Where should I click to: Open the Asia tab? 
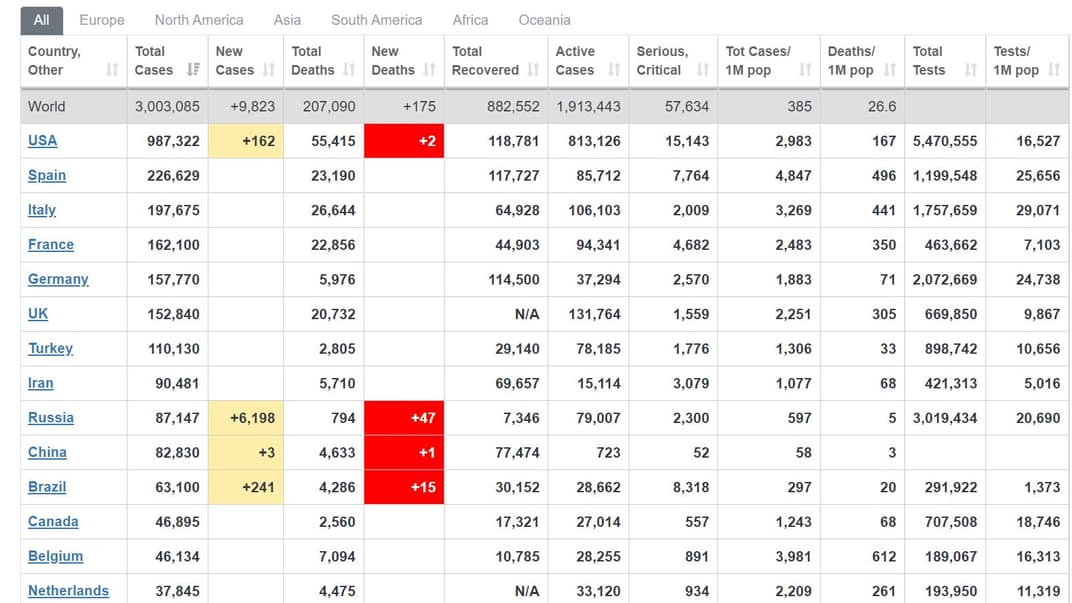287,21
